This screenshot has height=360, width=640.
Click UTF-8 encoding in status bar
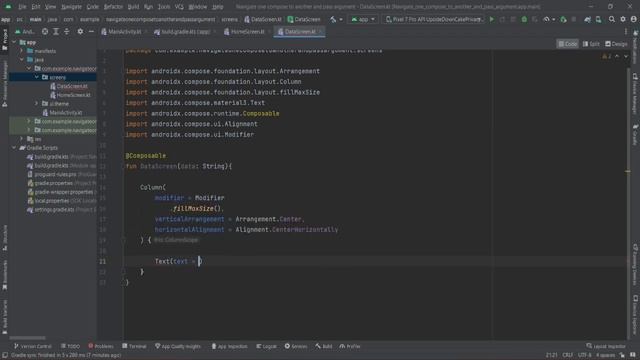coord(584,355)
